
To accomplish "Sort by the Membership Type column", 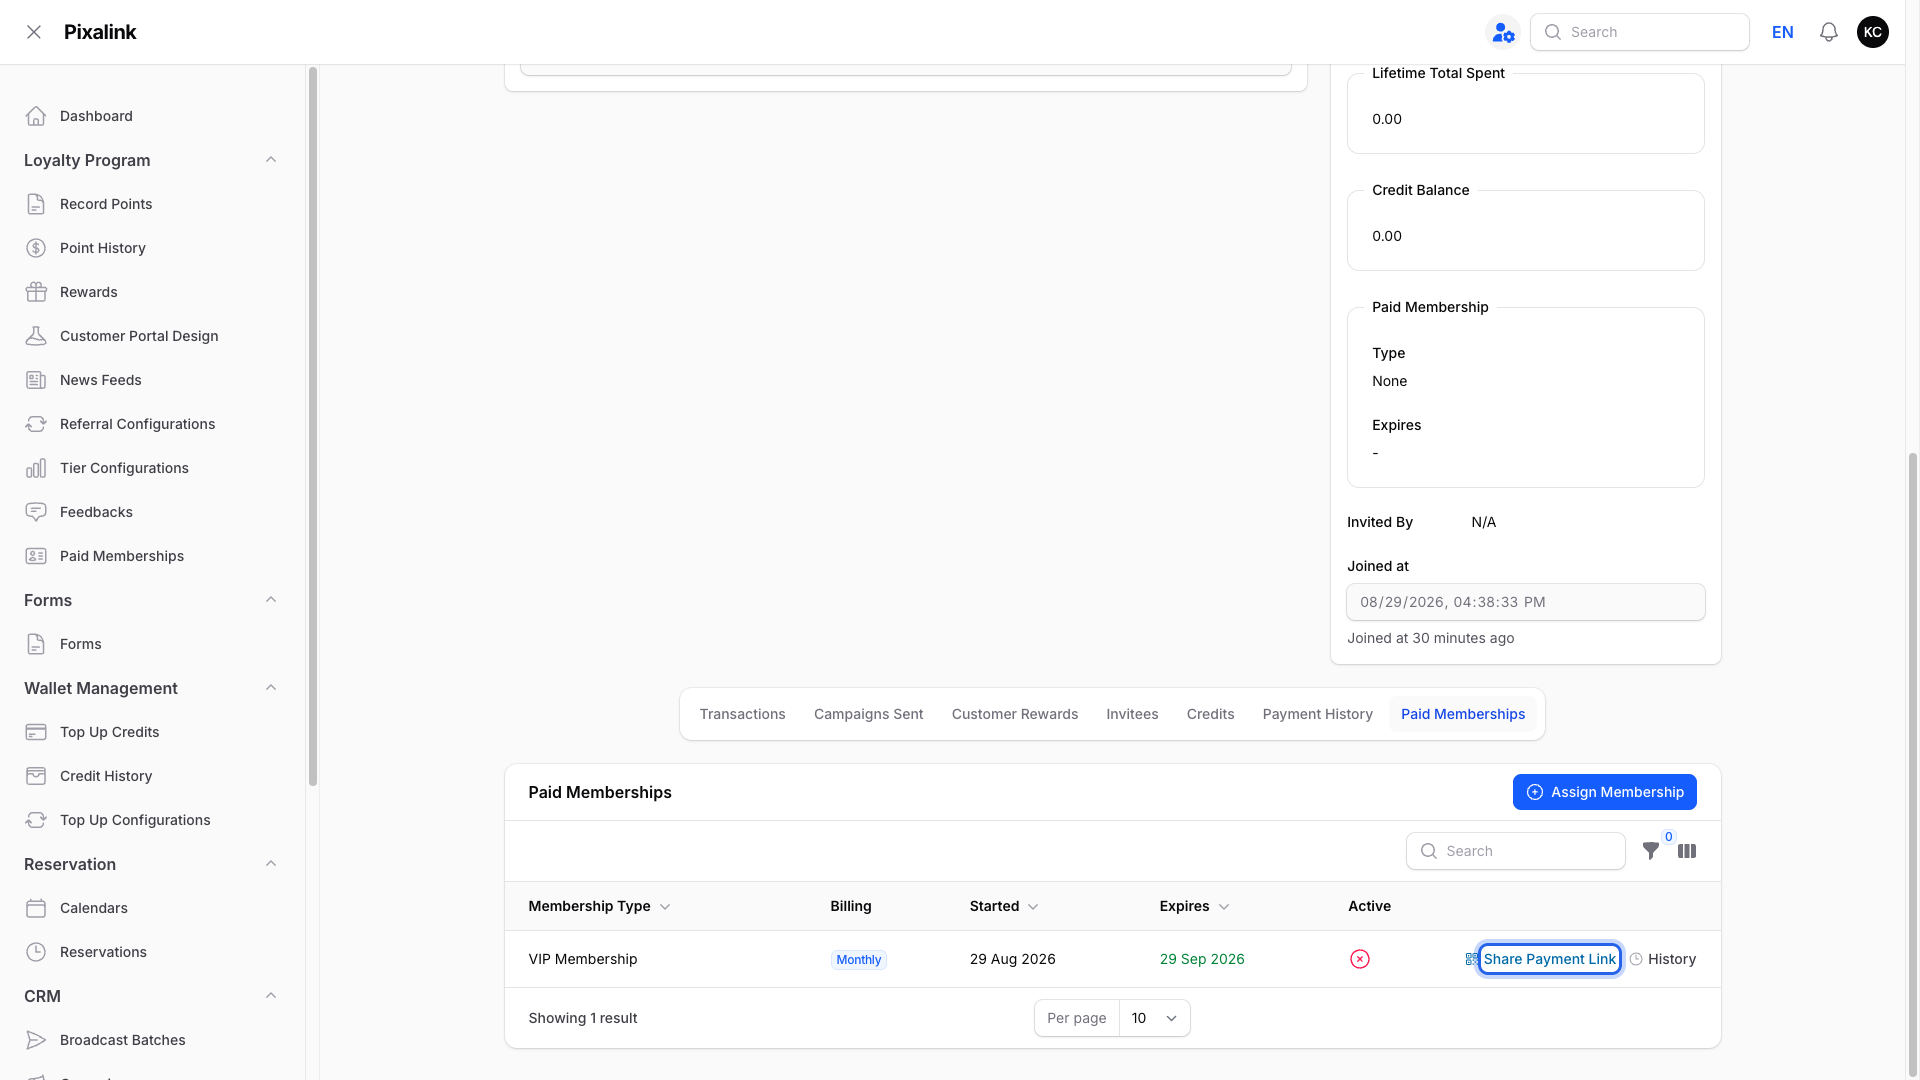I will (599, 906).
